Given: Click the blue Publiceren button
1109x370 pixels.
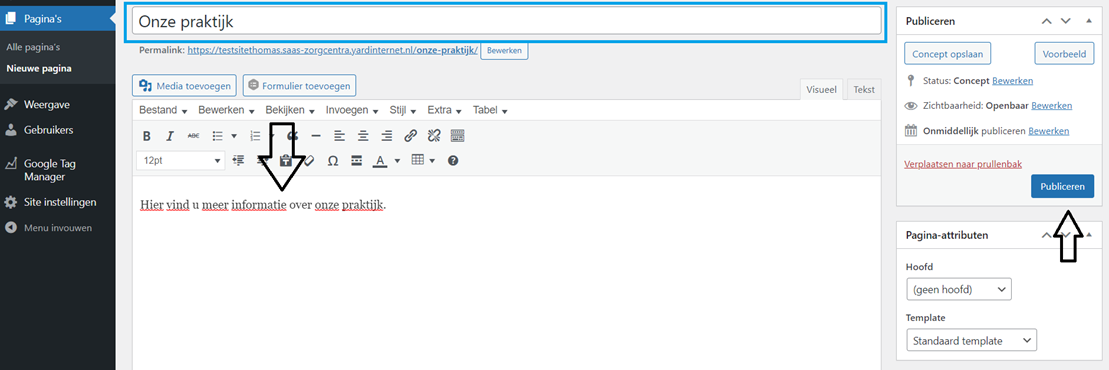Looking at the screenshot, I should point(1062,186).
